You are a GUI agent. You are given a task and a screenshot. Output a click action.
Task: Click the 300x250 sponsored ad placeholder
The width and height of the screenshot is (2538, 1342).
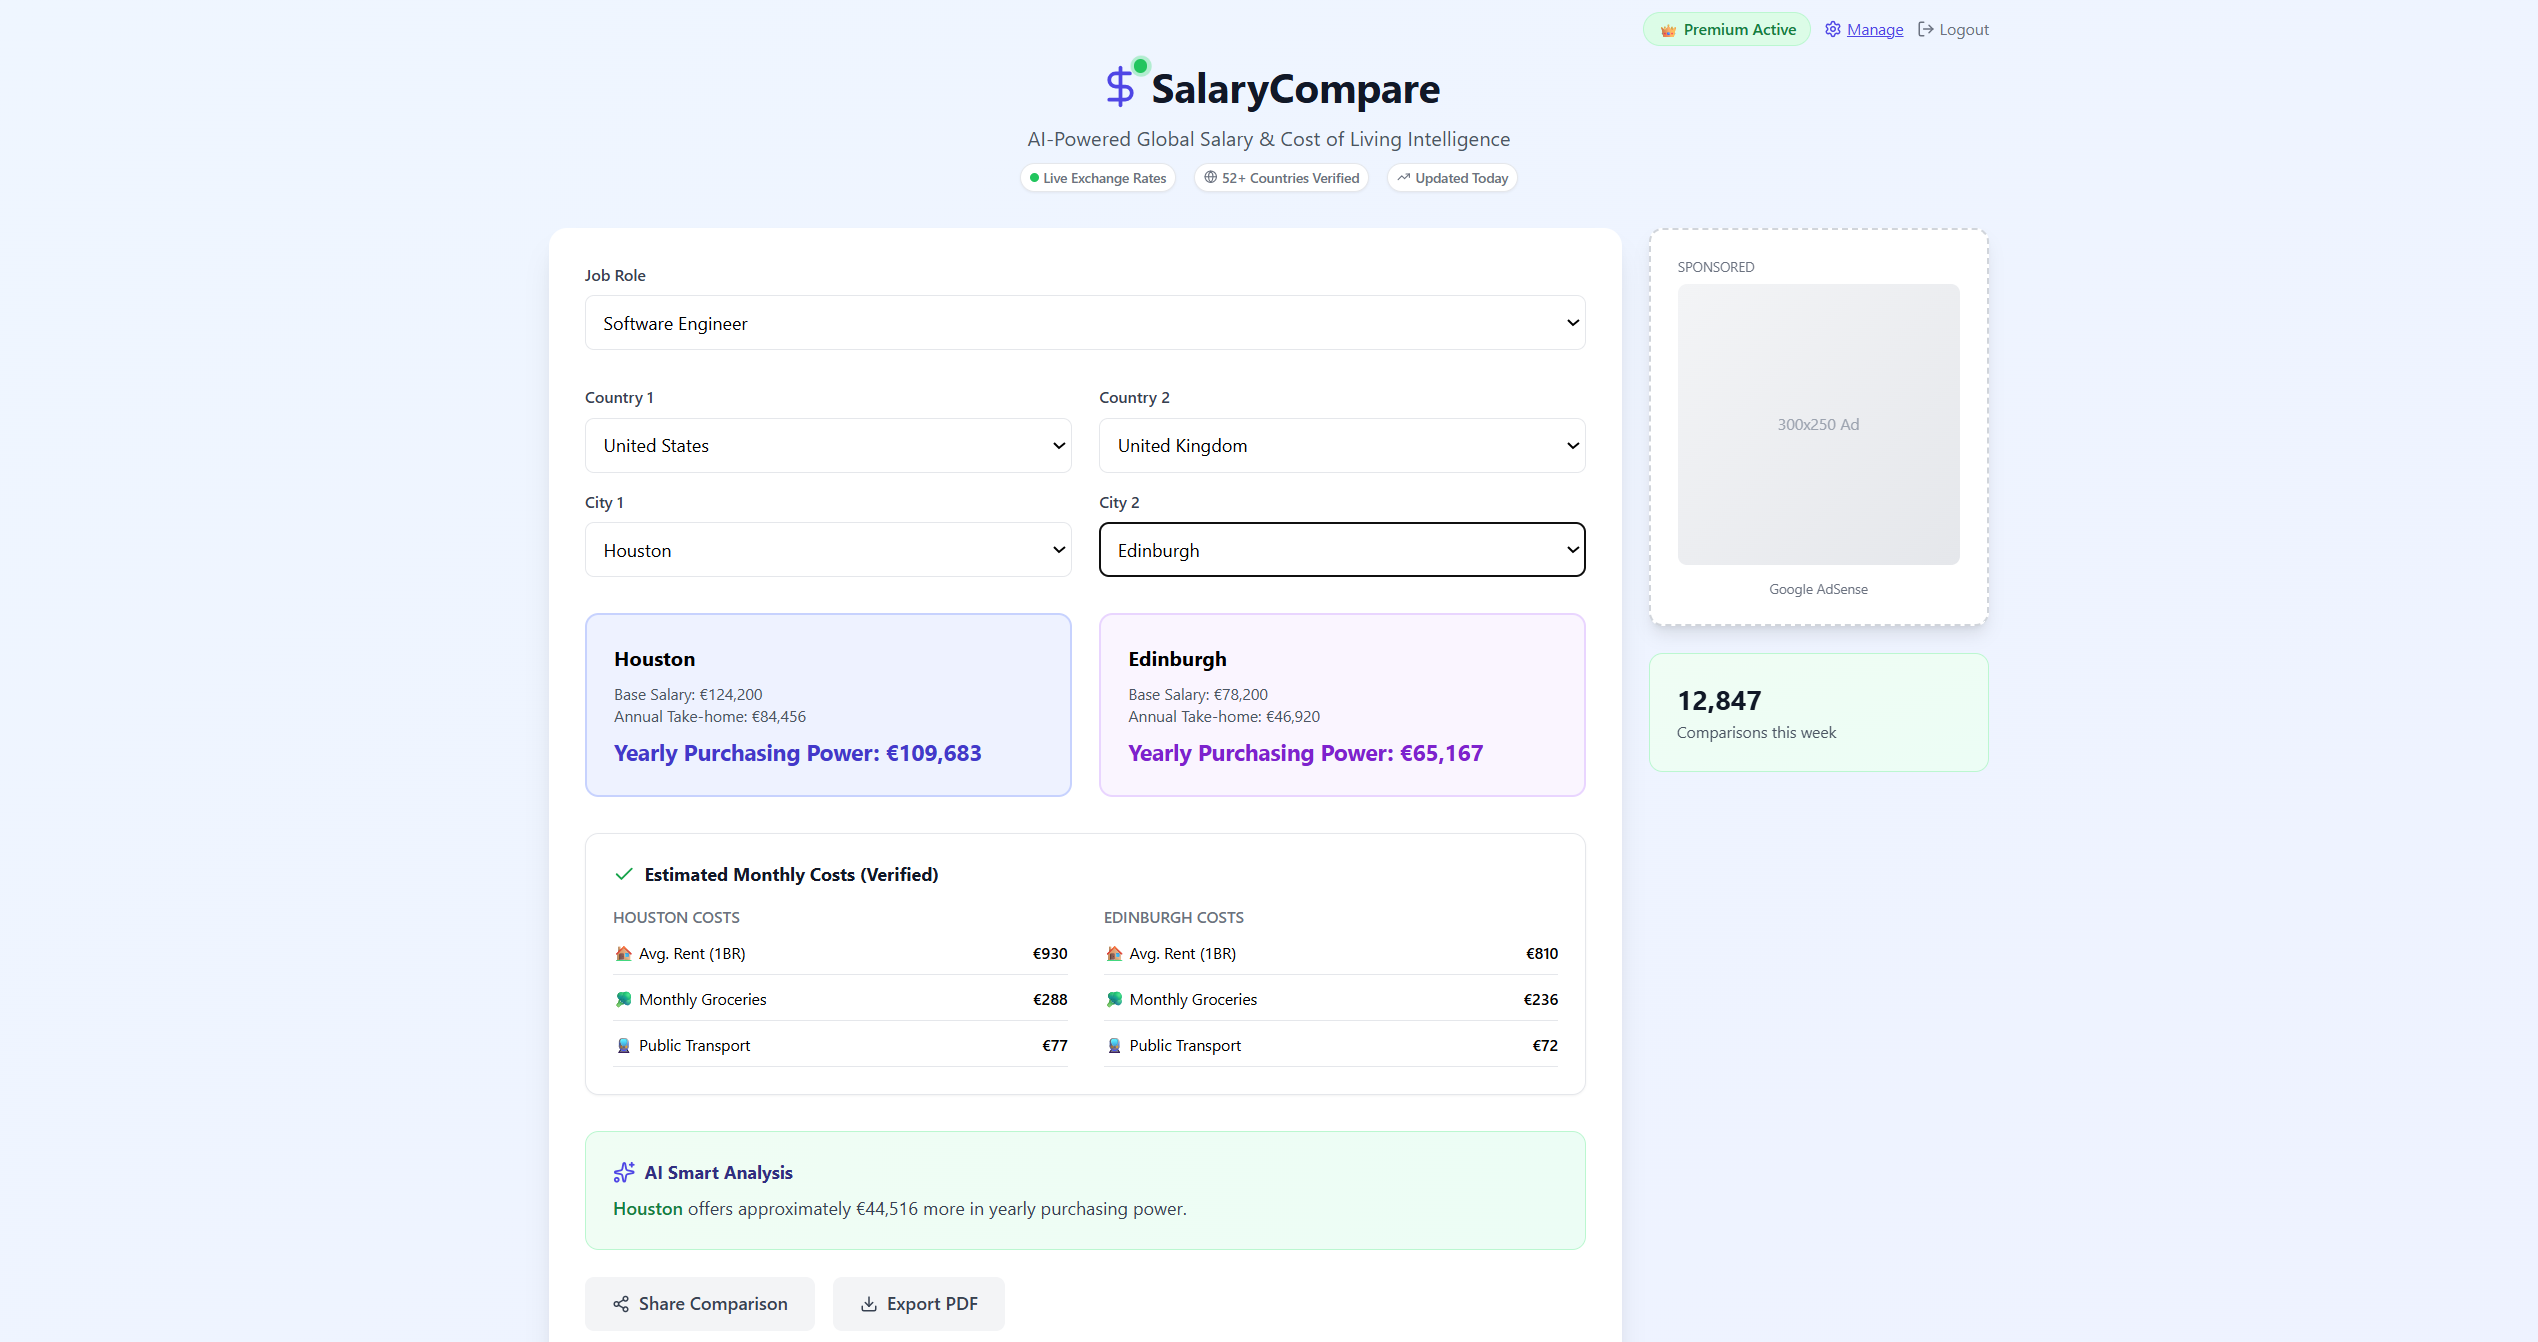point(1818,424)
